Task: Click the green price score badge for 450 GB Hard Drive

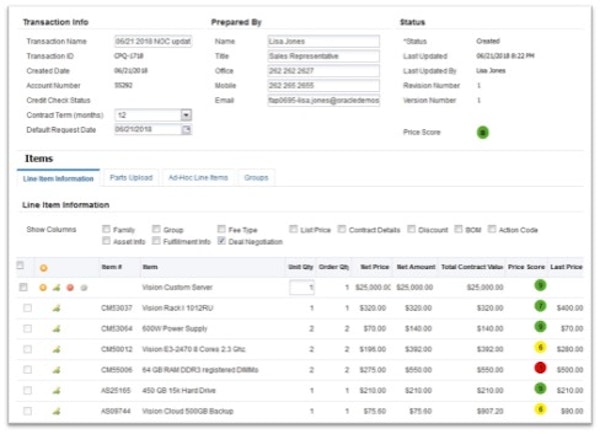Action: [x=540, y=388]
